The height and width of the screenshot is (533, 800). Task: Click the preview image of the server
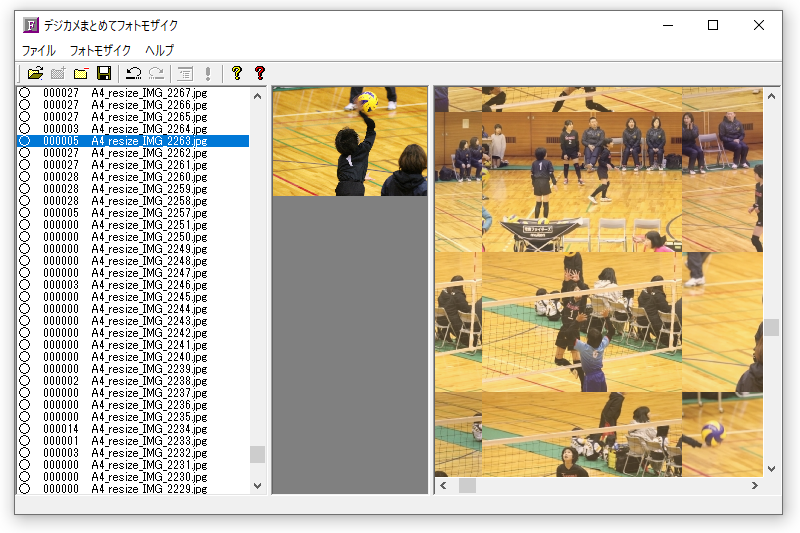click(350, 141)
